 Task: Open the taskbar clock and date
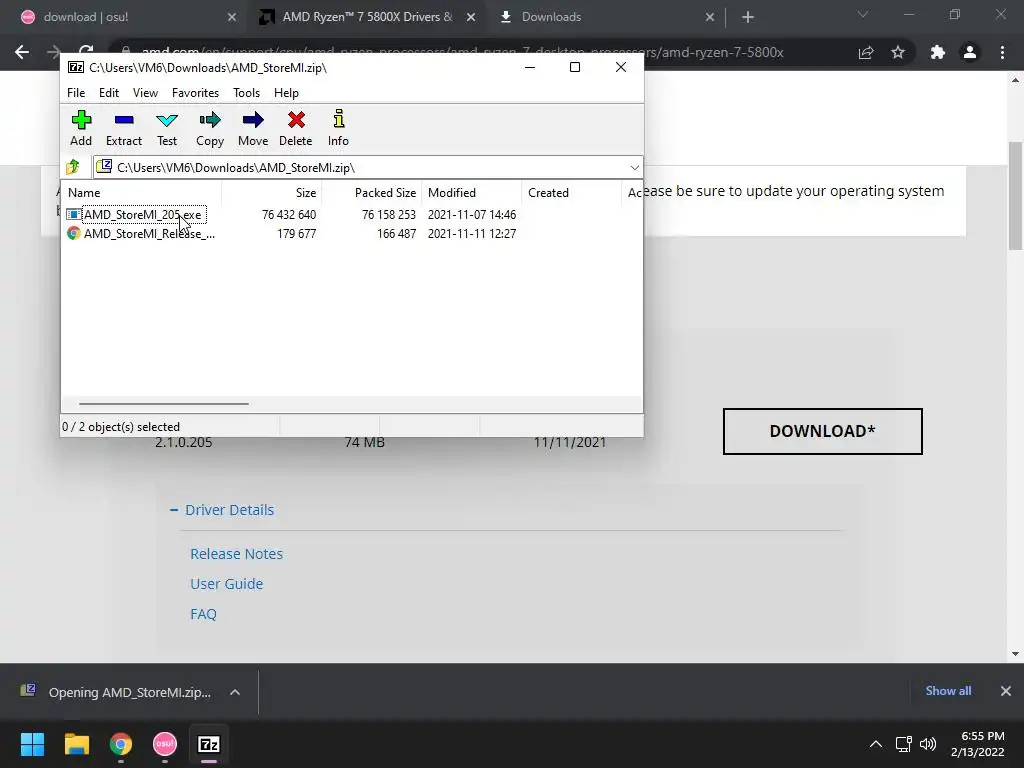[978, 744]
